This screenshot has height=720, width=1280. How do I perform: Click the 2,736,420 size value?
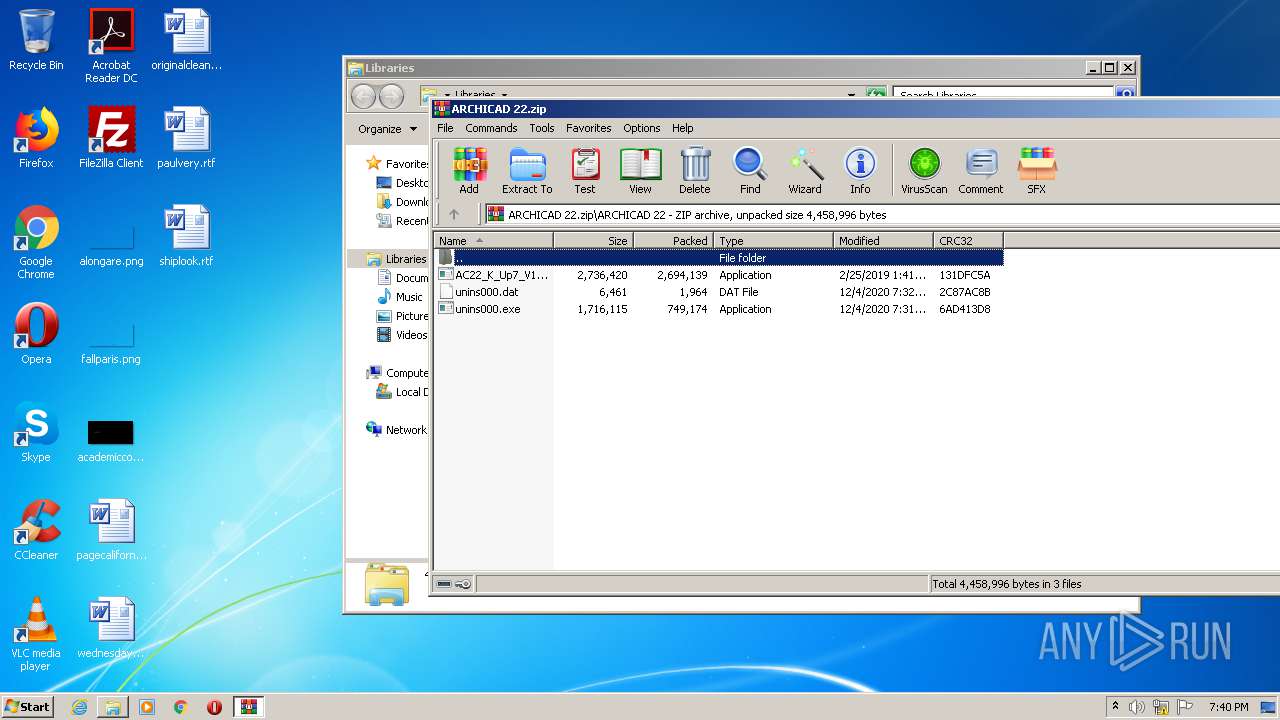[602, 275]
